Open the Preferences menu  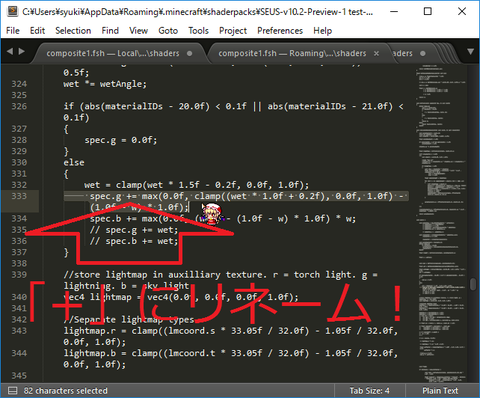(280, 31)
